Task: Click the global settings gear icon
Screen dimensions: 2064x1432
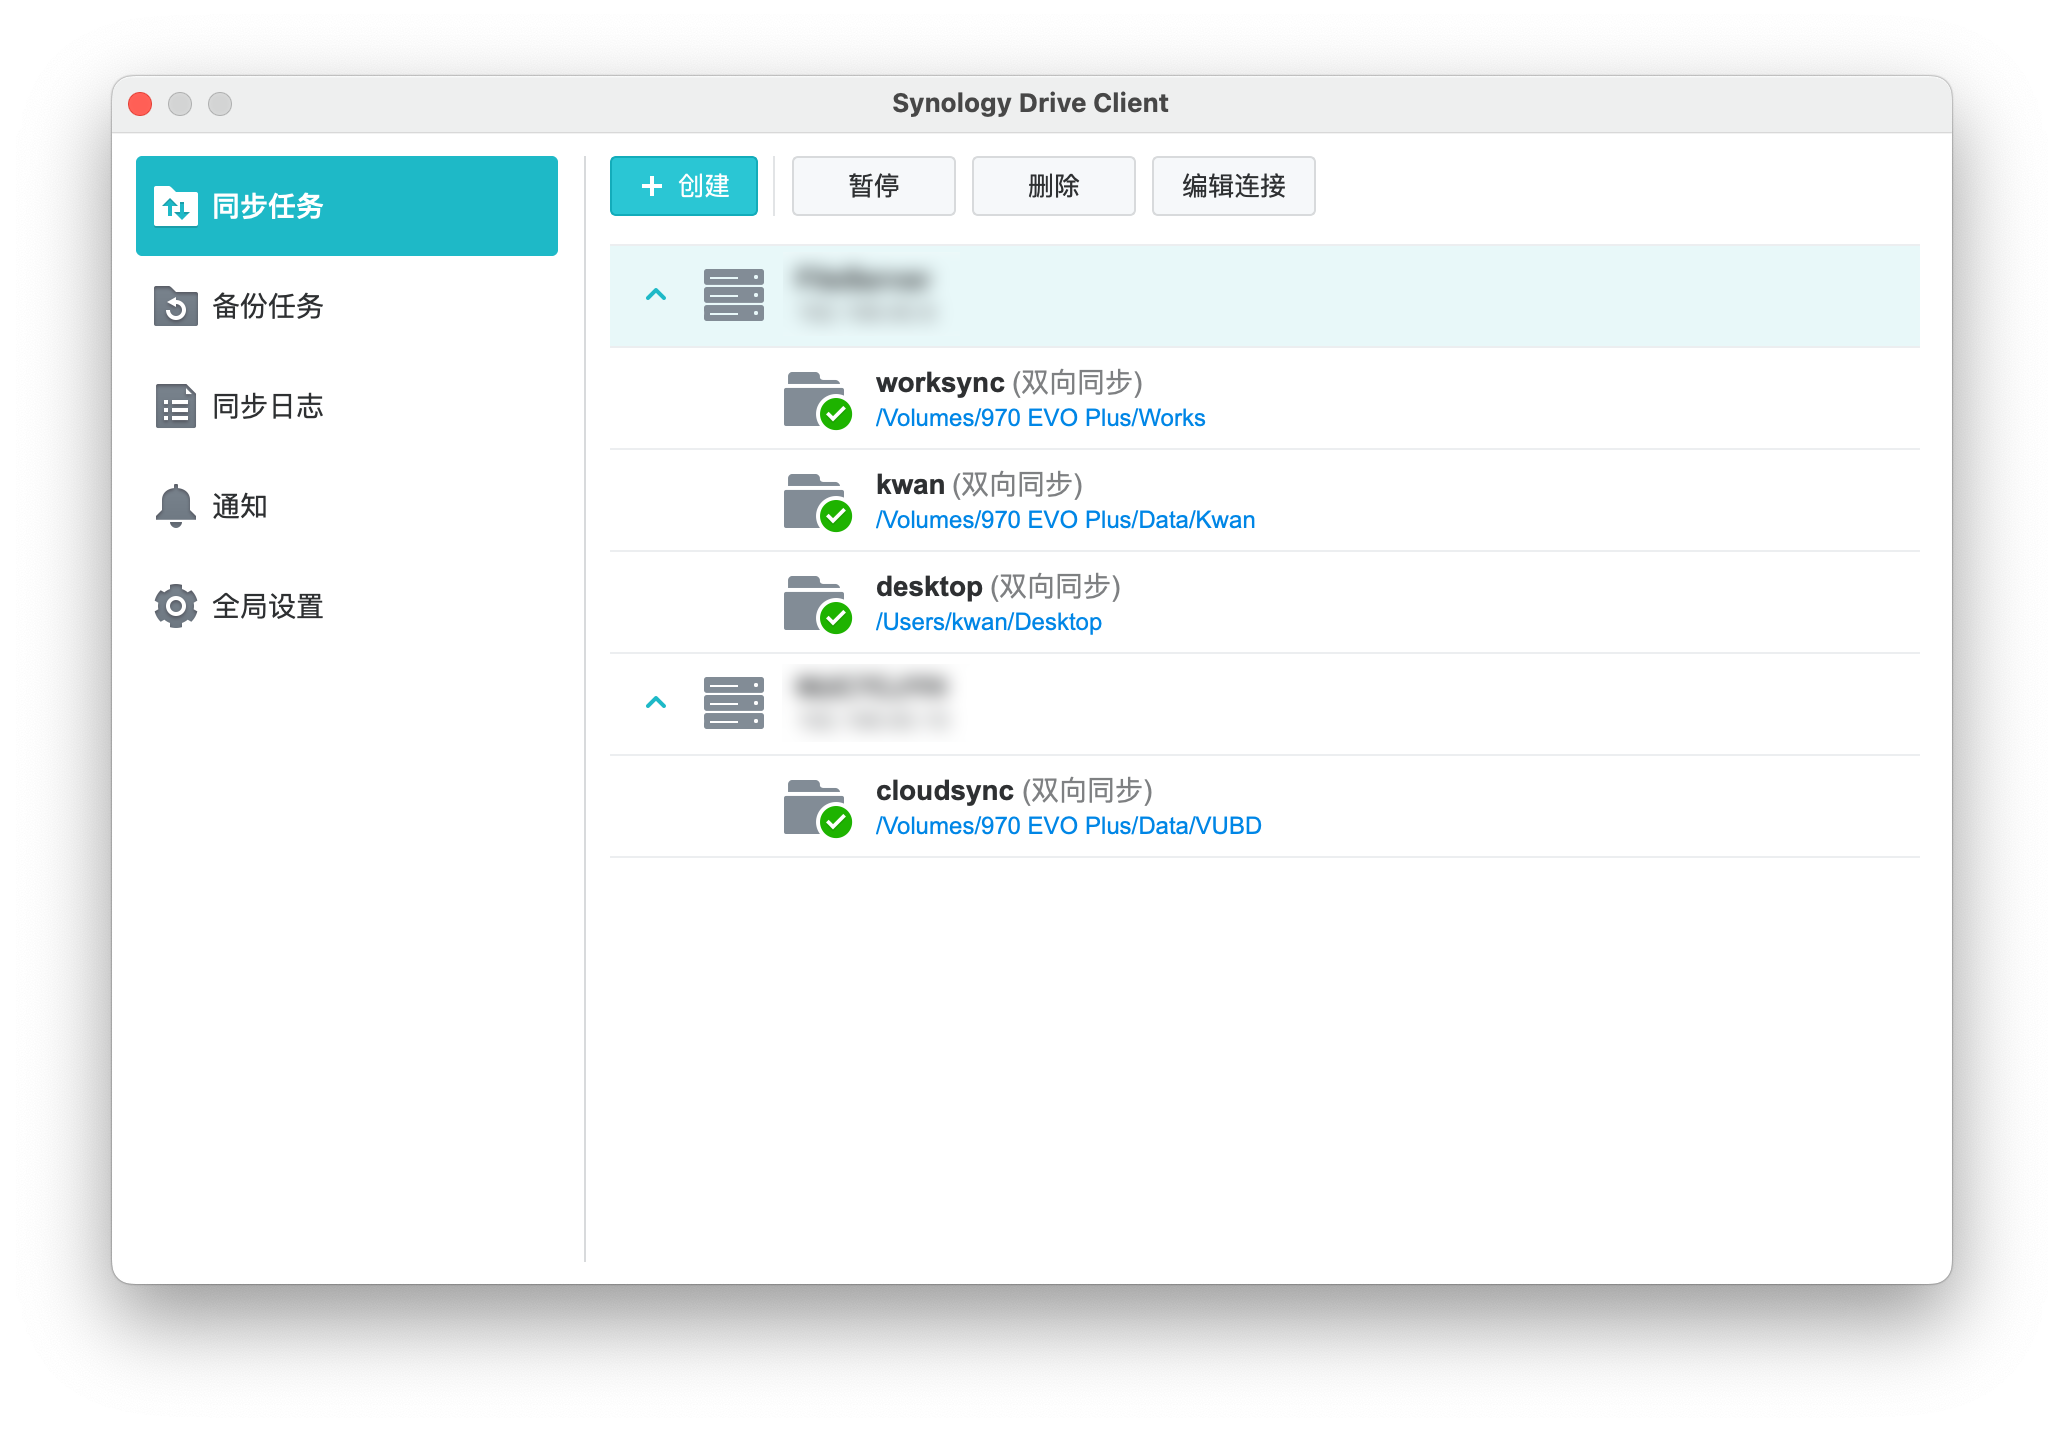Action: tap(176, 606)
